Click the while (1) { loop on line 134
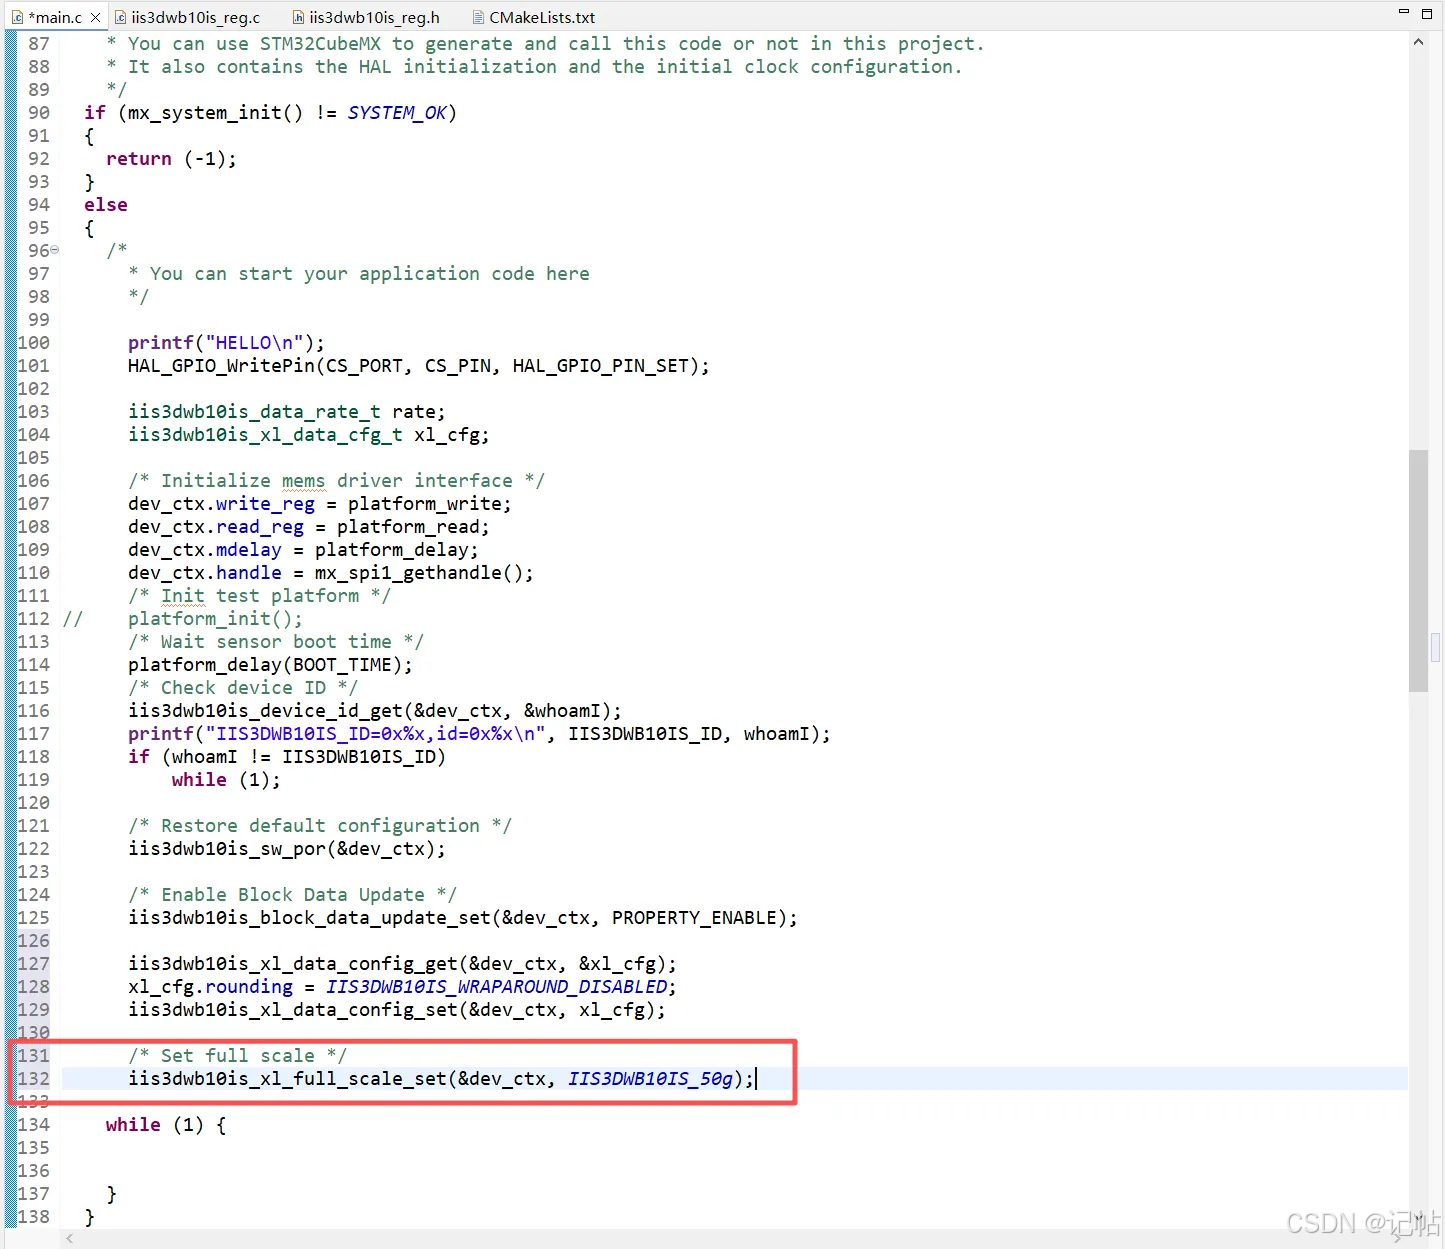The height and width of the screenshot is (1249, 1445). click(x=166, y=1125)
